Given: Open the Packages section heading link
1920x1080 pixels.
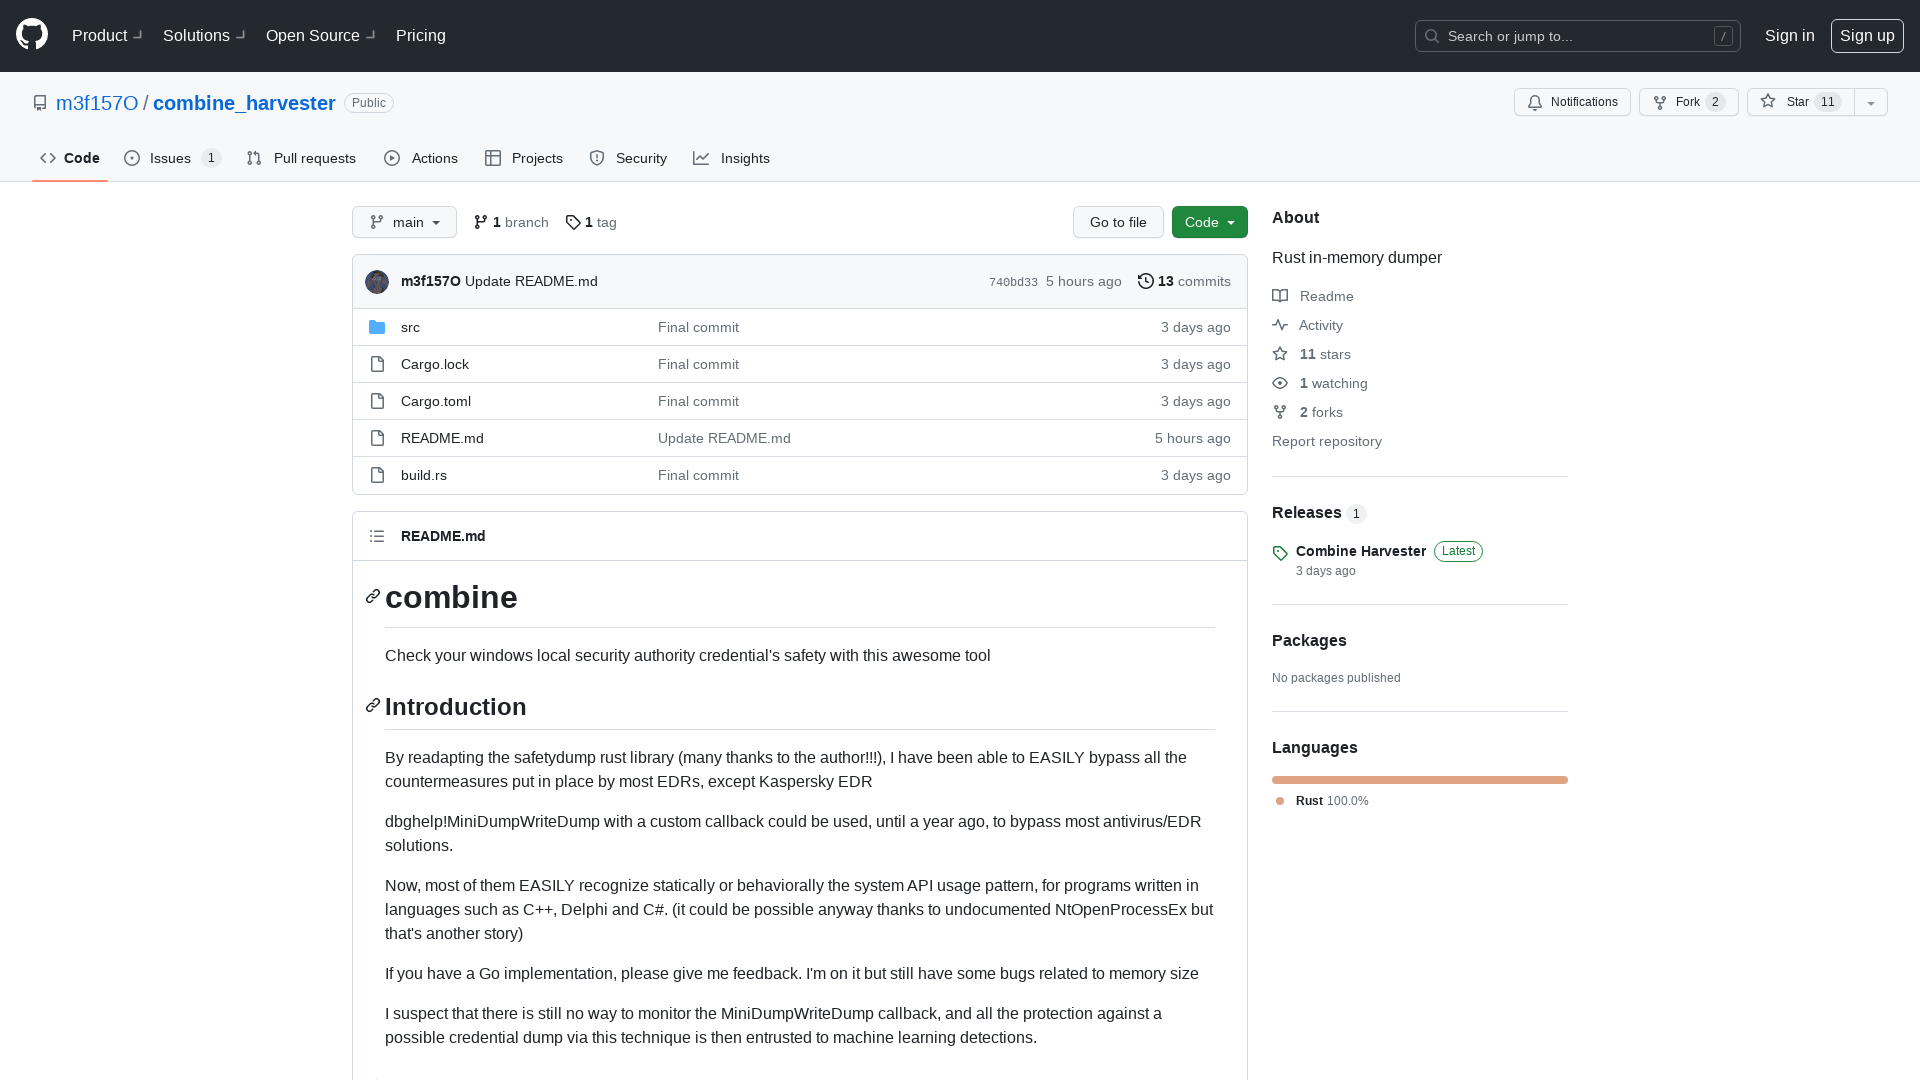Looking at the screenshot, I should click(1309, 641).
